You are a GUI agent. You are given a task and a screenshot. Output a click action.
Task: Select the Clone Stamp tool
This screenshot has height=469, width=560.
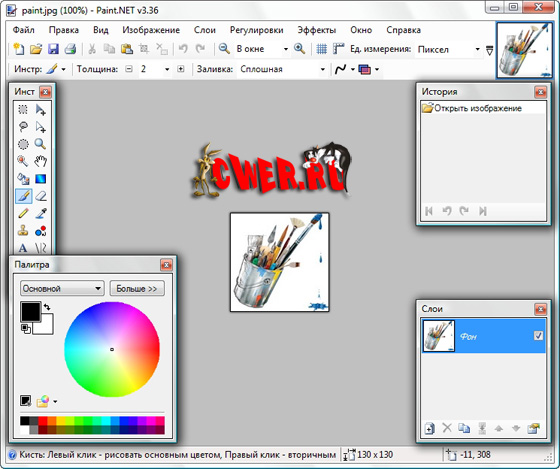(x=23, y=230)
